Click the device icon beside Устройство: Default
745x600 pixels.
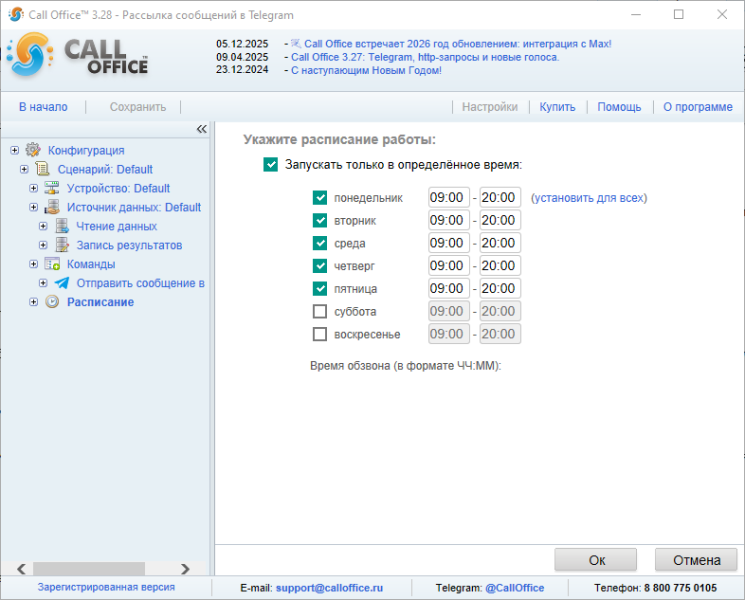pyautogui.click(x=52, y=188)
